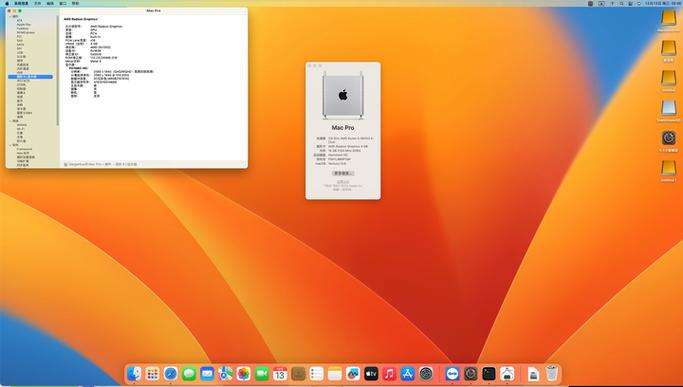Click the AMD Radeon Graphics heading
683x387 pixels.
(x=81, y=19)
